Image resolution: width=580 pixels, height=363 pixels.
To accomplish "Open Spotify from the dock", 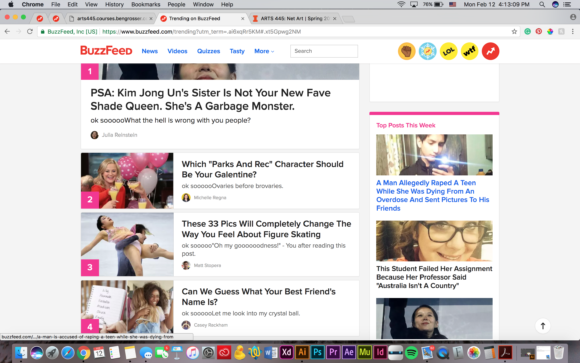I will tap(411, 352).
